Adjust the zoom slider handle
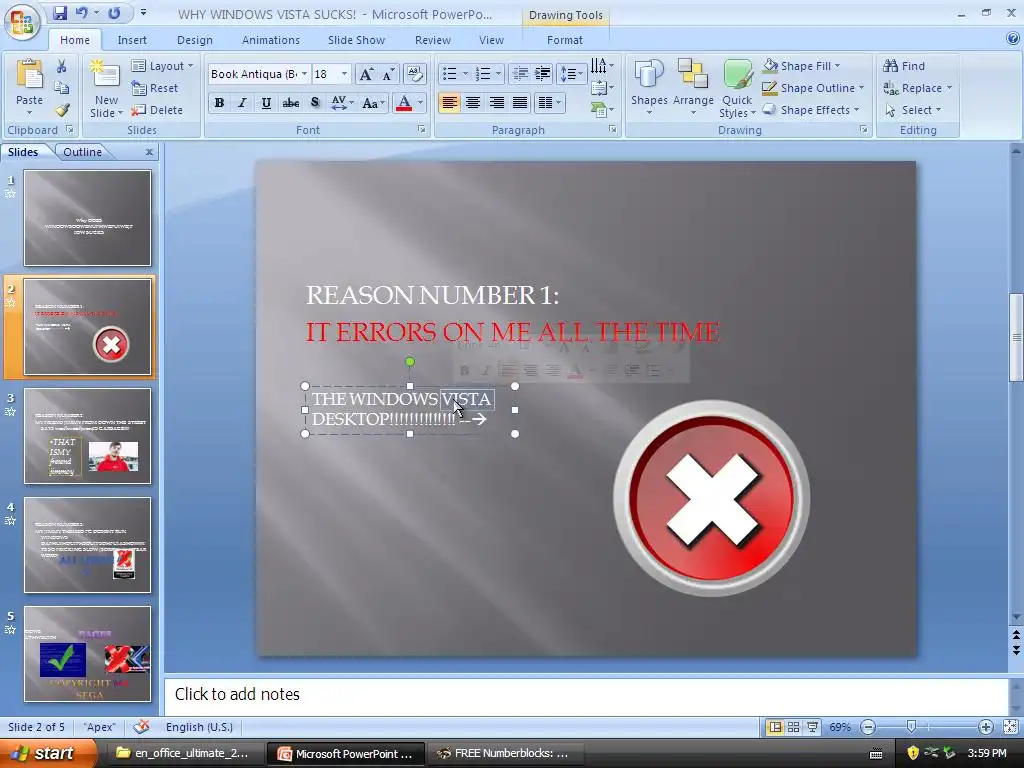The width and height of the screenshot is (1024, 768). (912, 726)
